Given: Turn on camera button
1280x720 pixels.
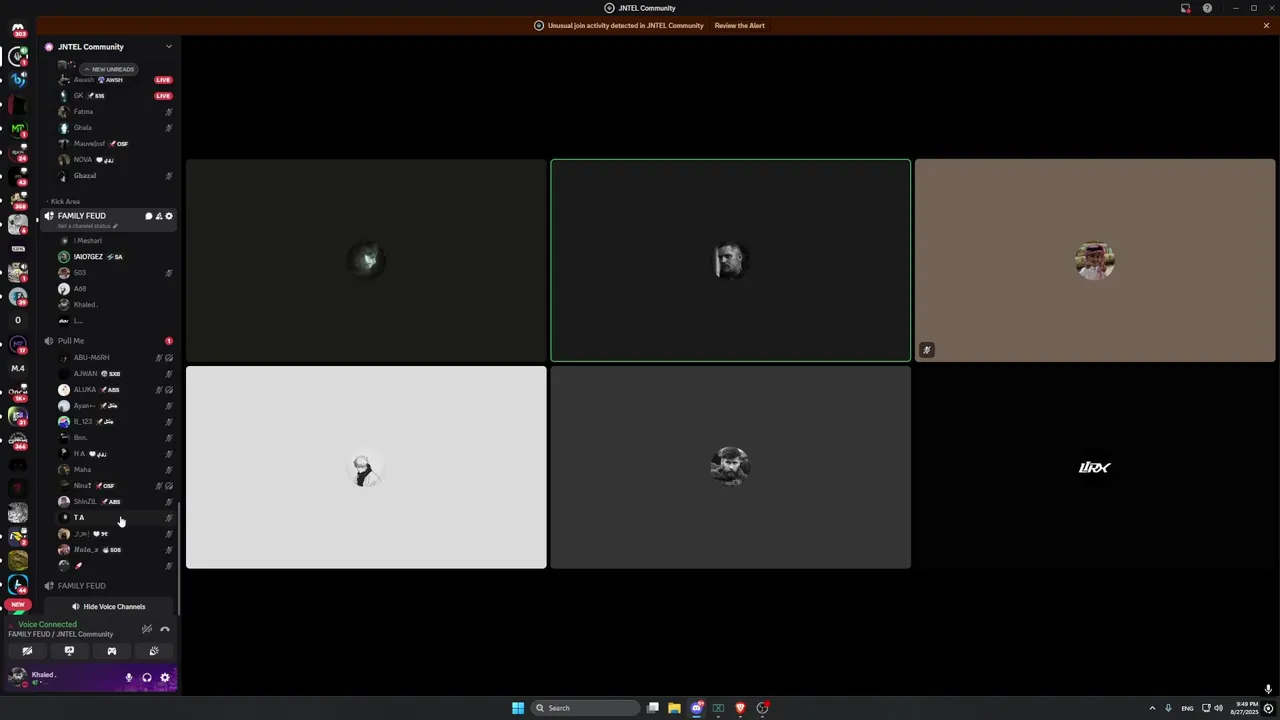Looking at the screenshot, I should pyautogui.click(x=27, y=651).
